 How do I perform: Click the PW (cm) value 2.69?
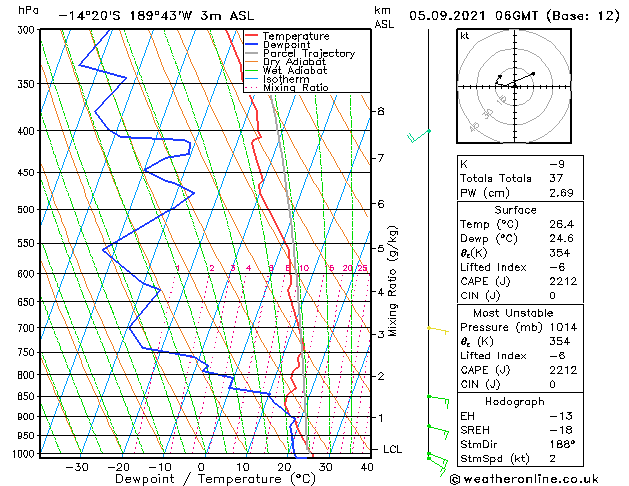click(561, 193)
